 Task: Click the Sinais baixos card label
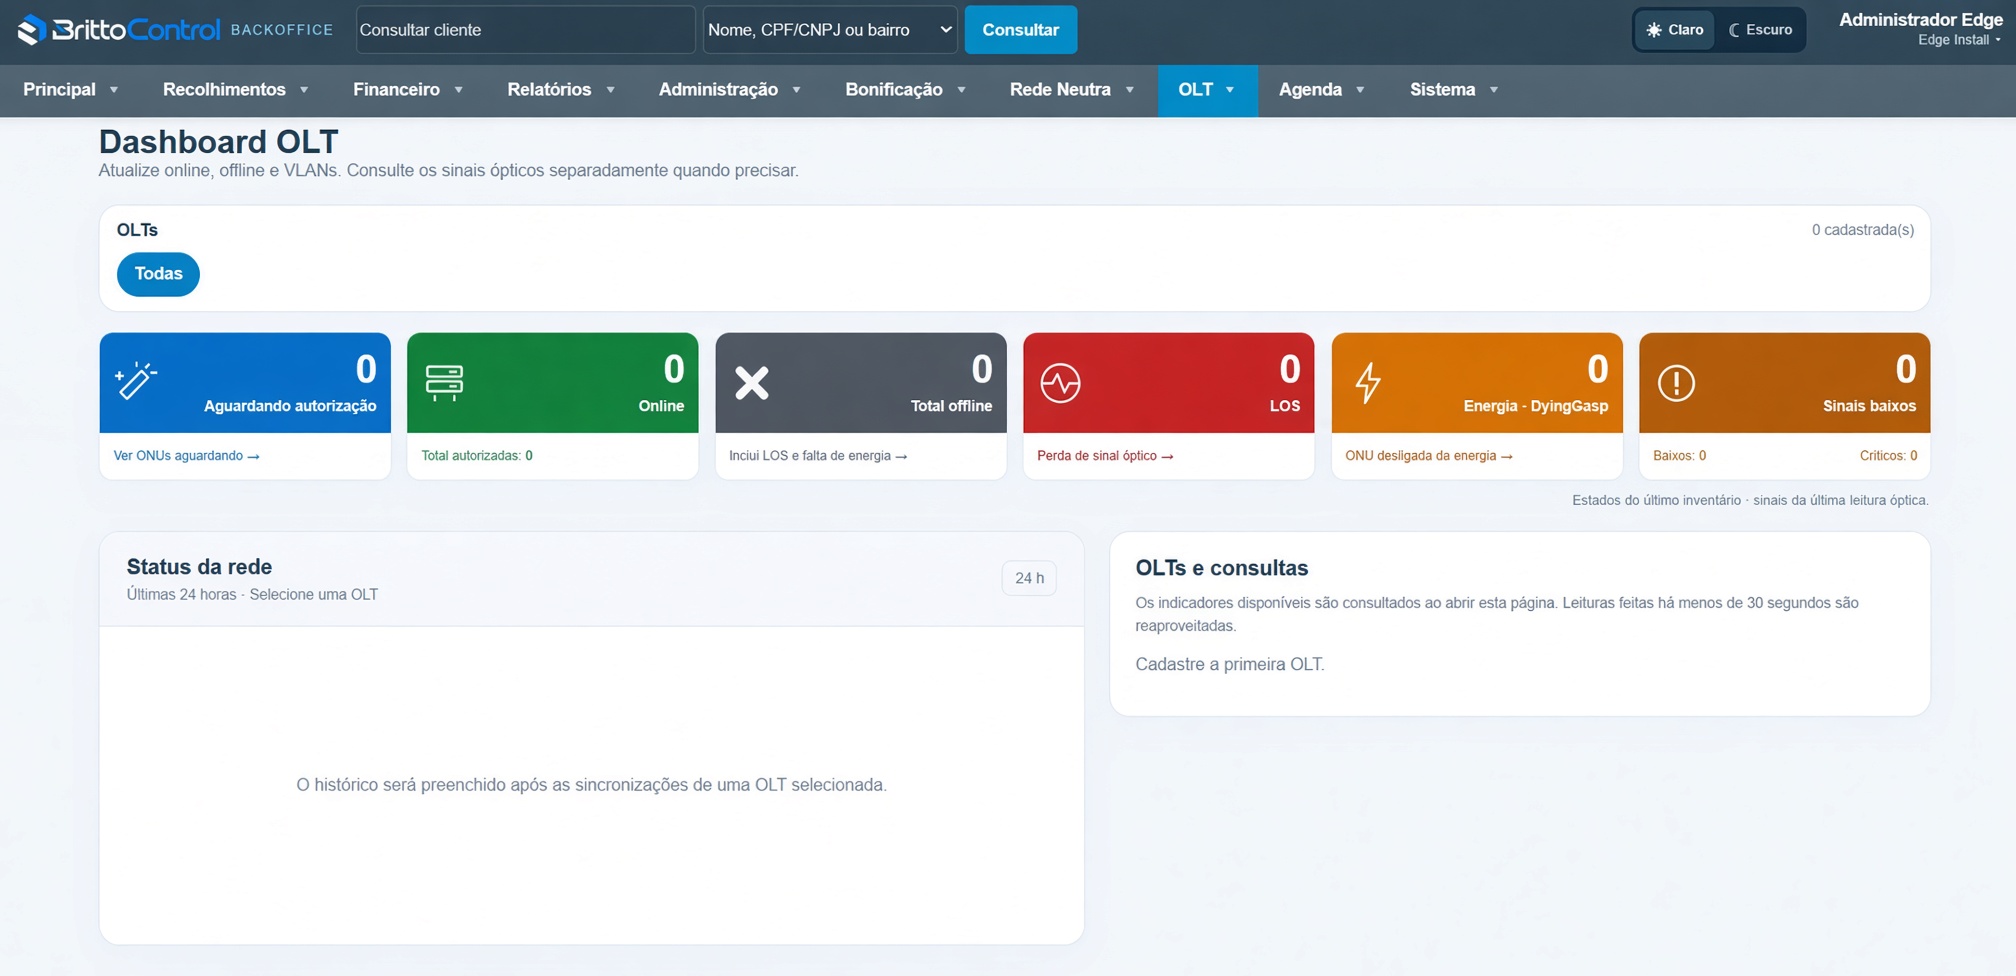(1869, 406)
